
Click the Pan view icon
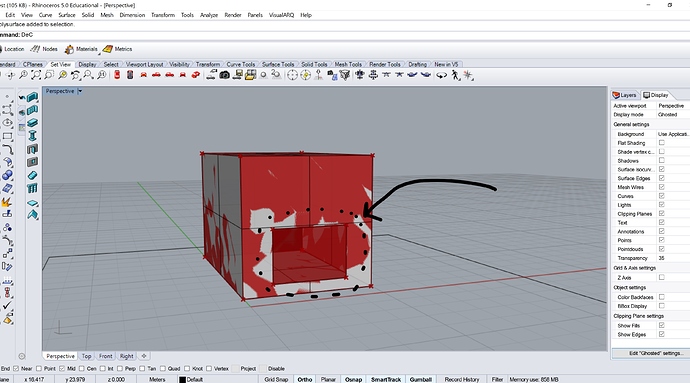(x=10, y=75)
